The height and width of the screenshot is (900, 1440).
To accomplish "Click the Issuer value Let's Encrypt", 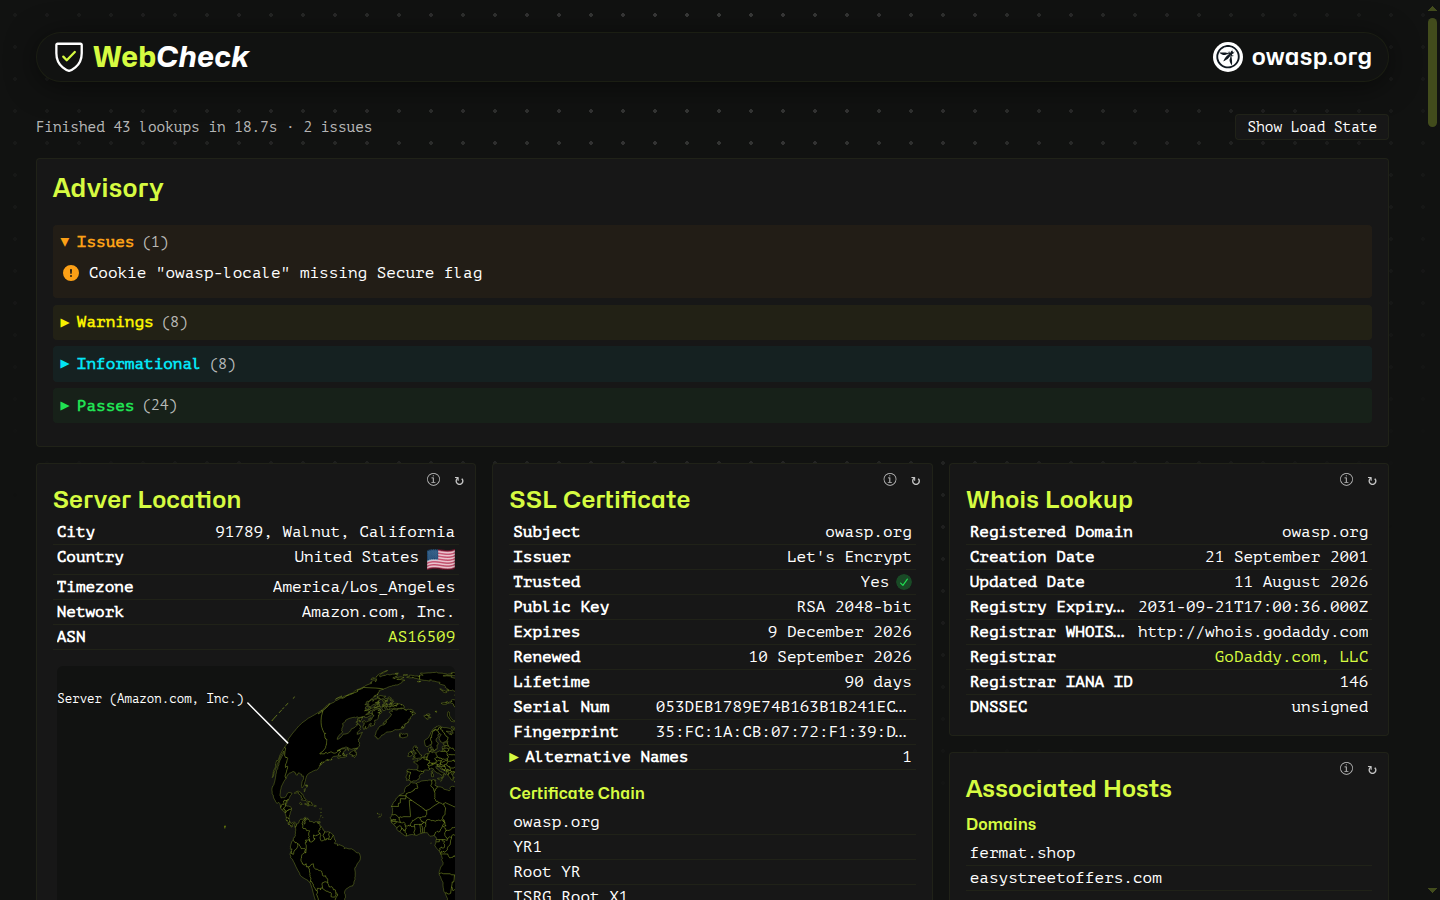I will [849, 557].
